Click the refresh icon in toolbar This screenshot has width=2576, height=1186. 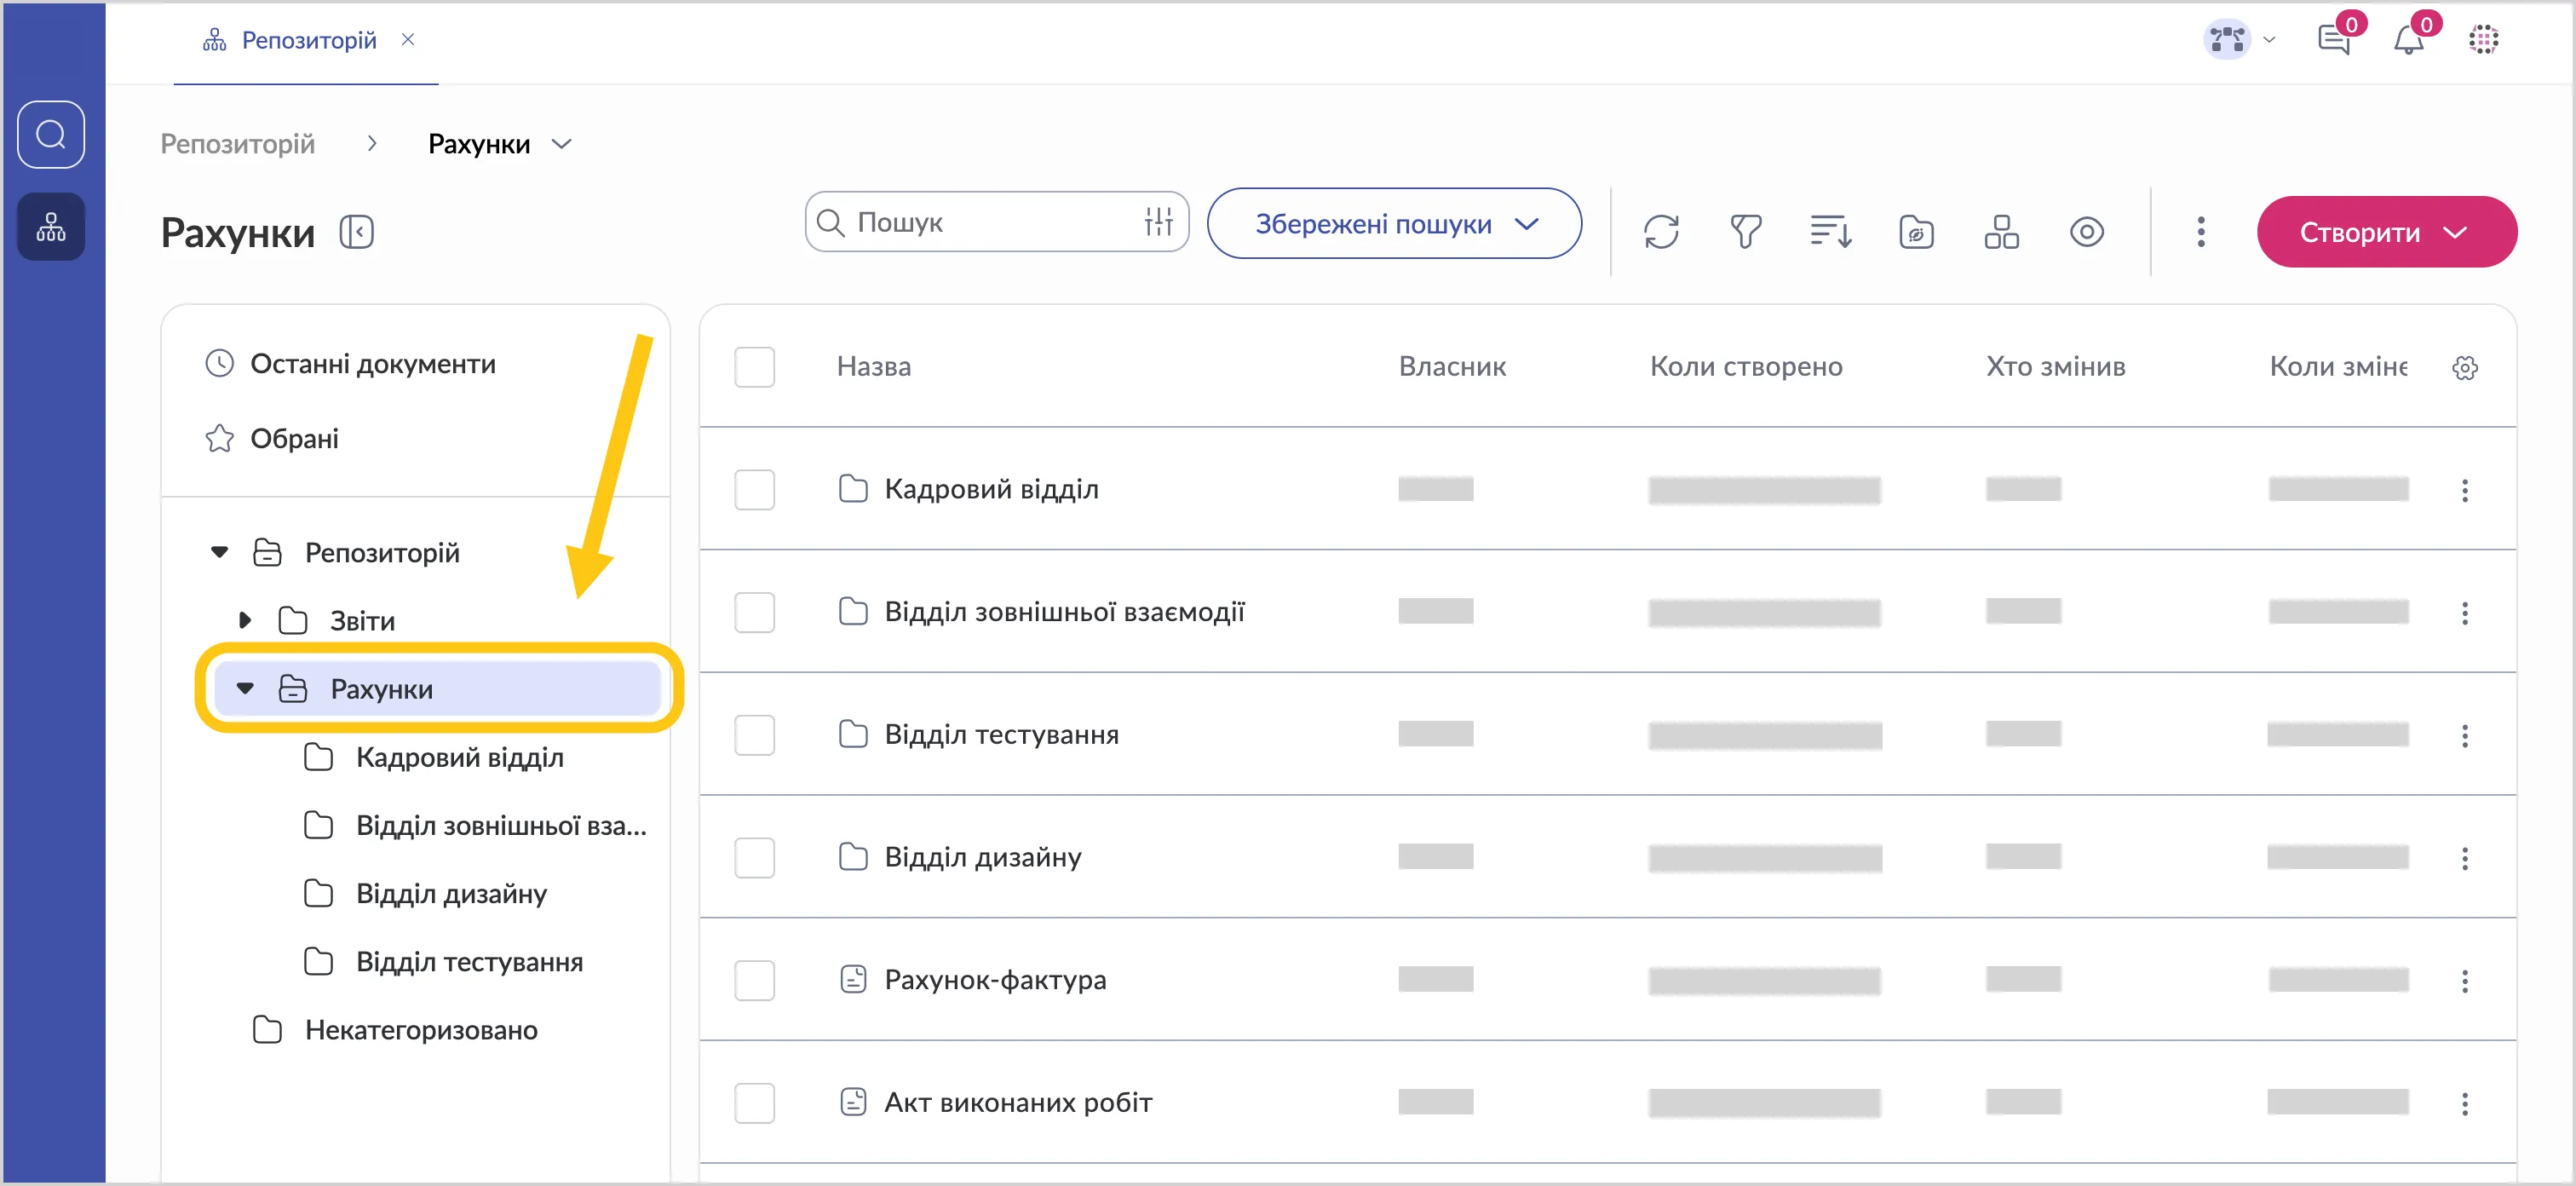(x=1660, y=232)
